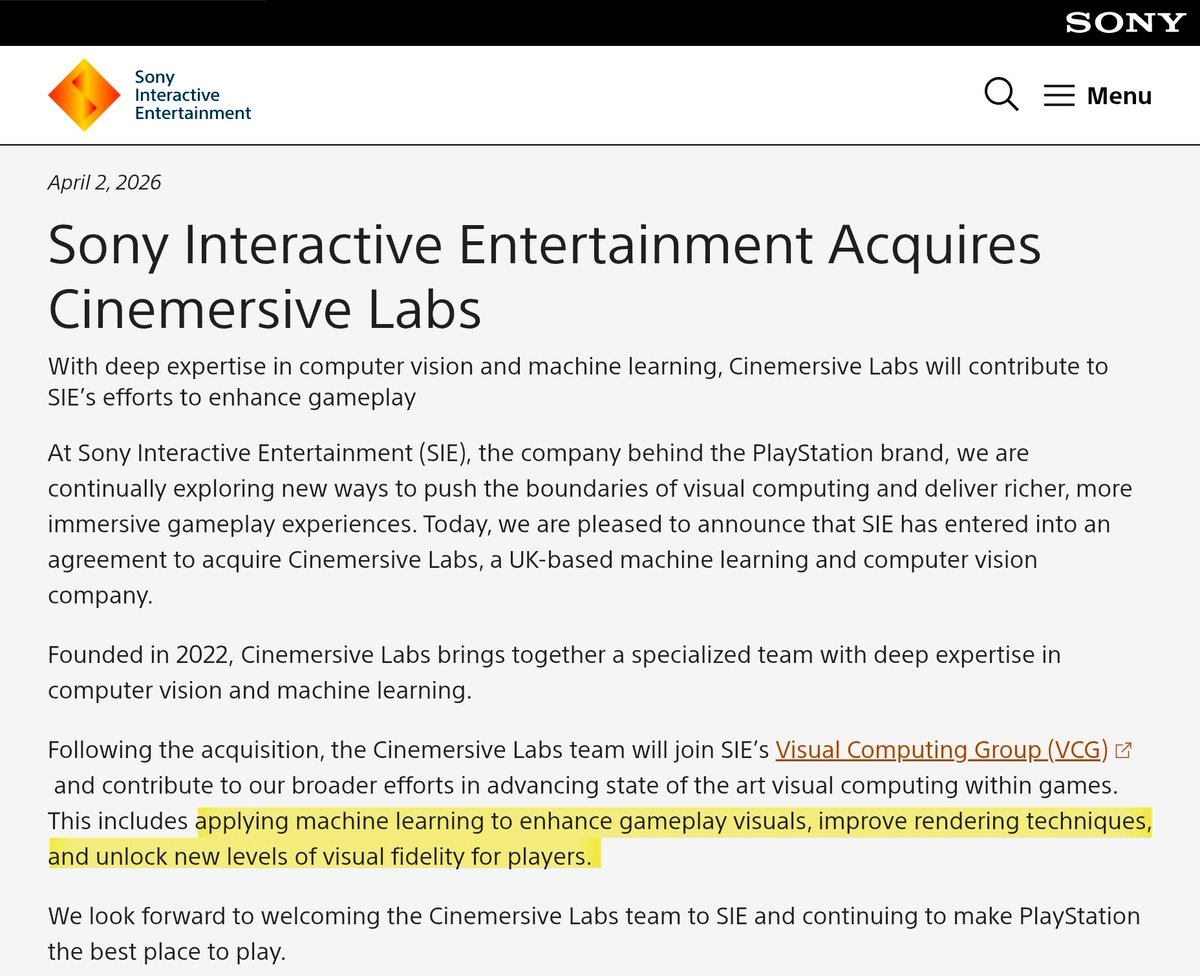
Task: Click the subheading starting 'With deep expertise'
Action: tap(578, 381)
